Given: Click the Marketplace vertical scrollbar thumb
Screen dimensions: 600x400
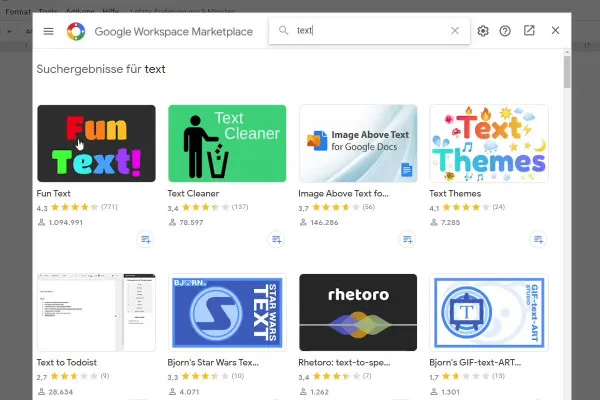Looking at the screenshot, I should [x=567, y=72].
